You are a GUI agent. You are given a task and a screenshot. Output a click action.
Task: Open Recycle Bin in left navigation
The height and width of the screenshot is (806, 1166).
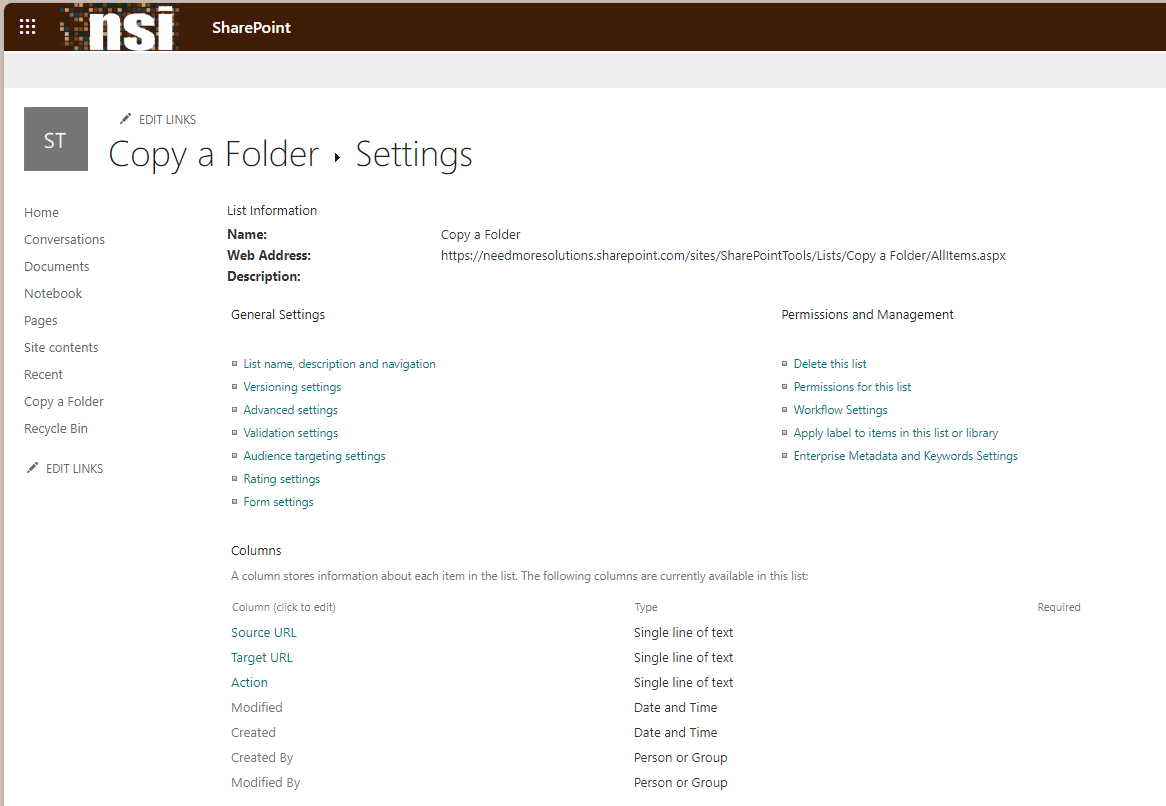click(56, 428)
